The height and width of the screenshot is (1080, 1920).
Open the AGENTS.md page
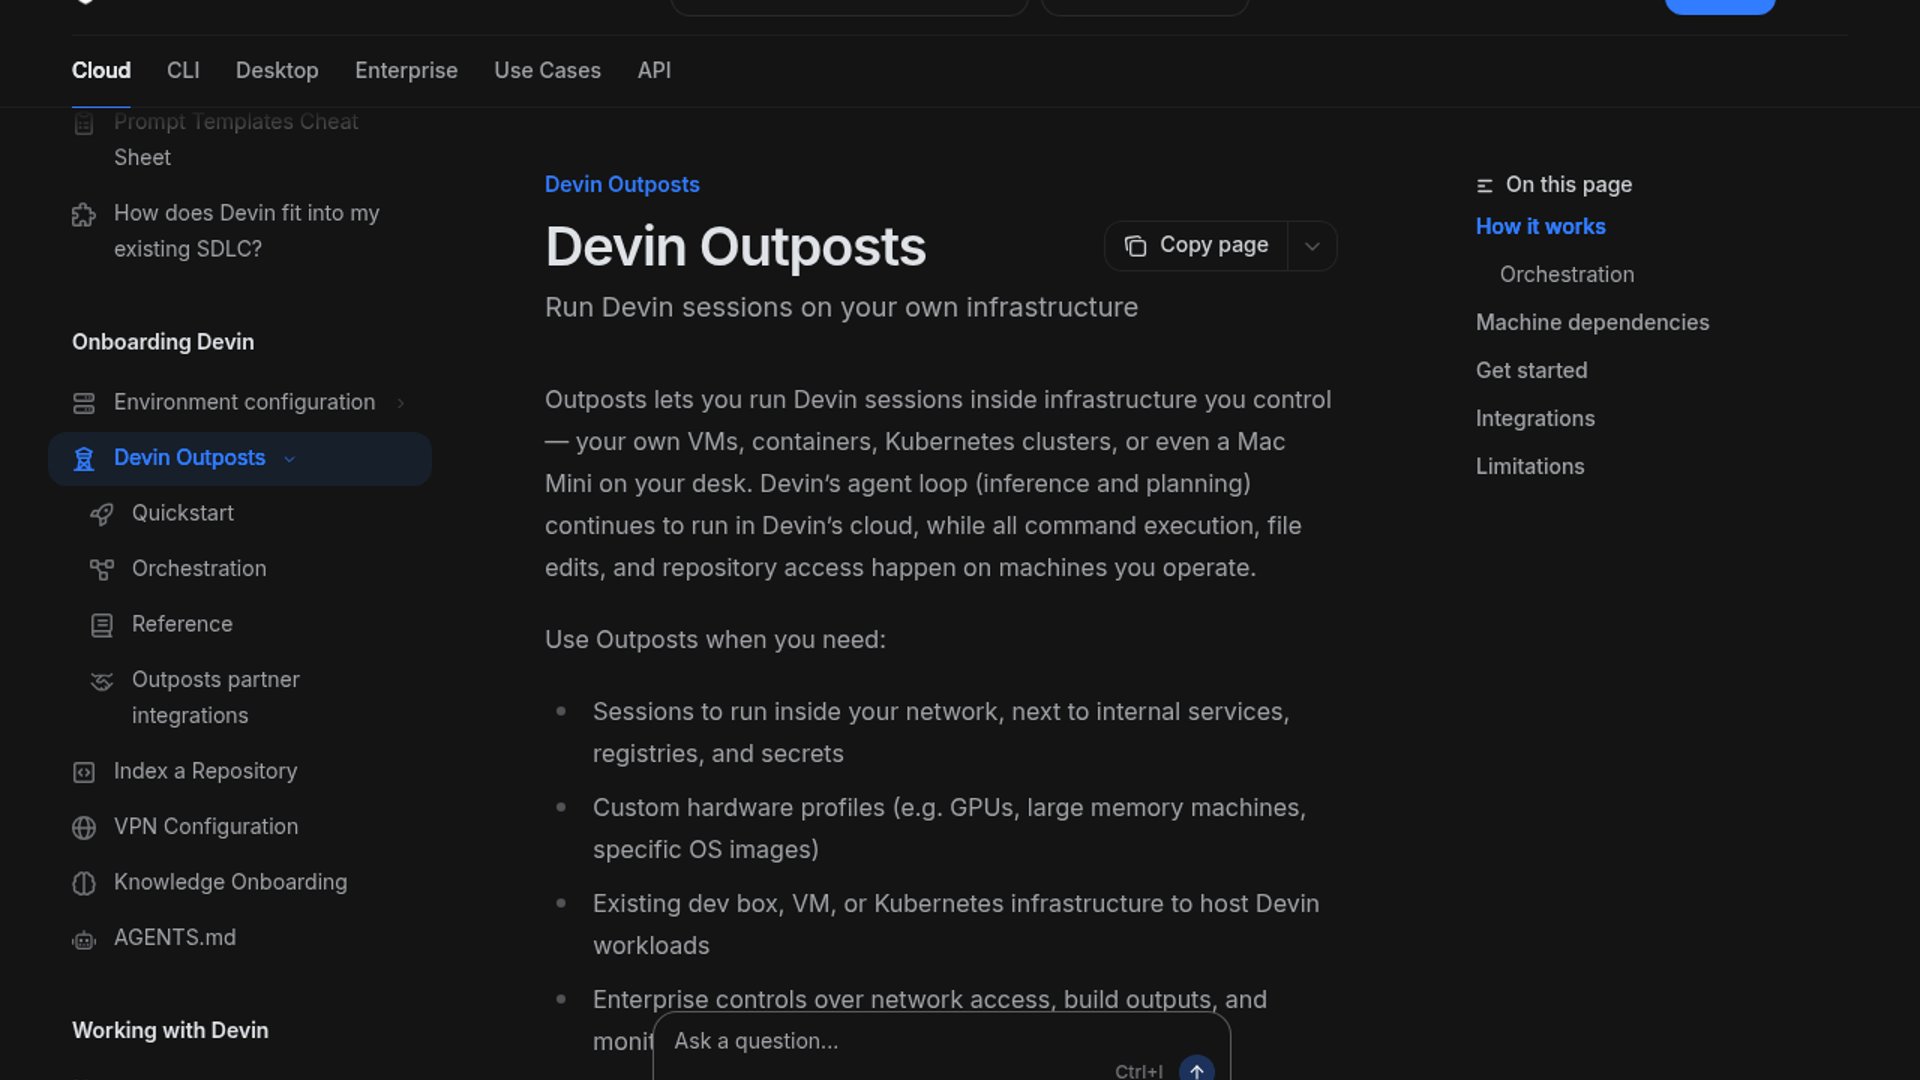175,938
